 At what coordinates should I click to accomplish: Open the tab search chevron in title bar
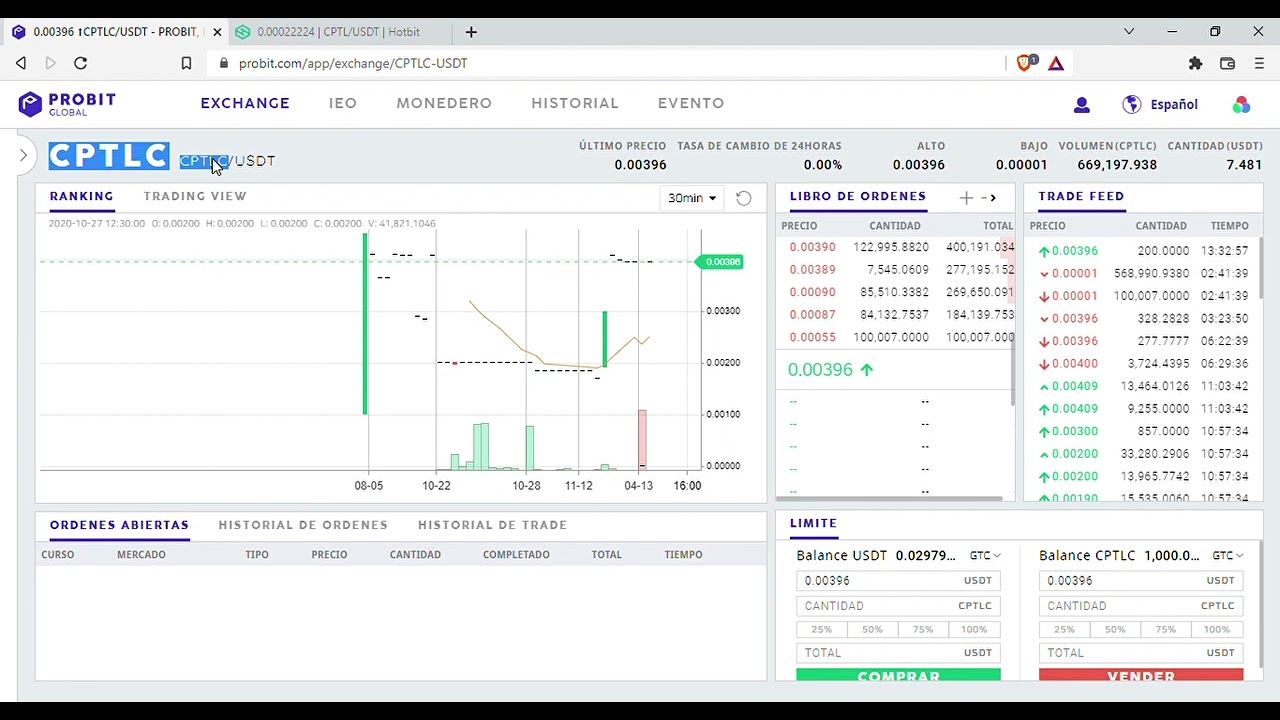(1129, 32)
